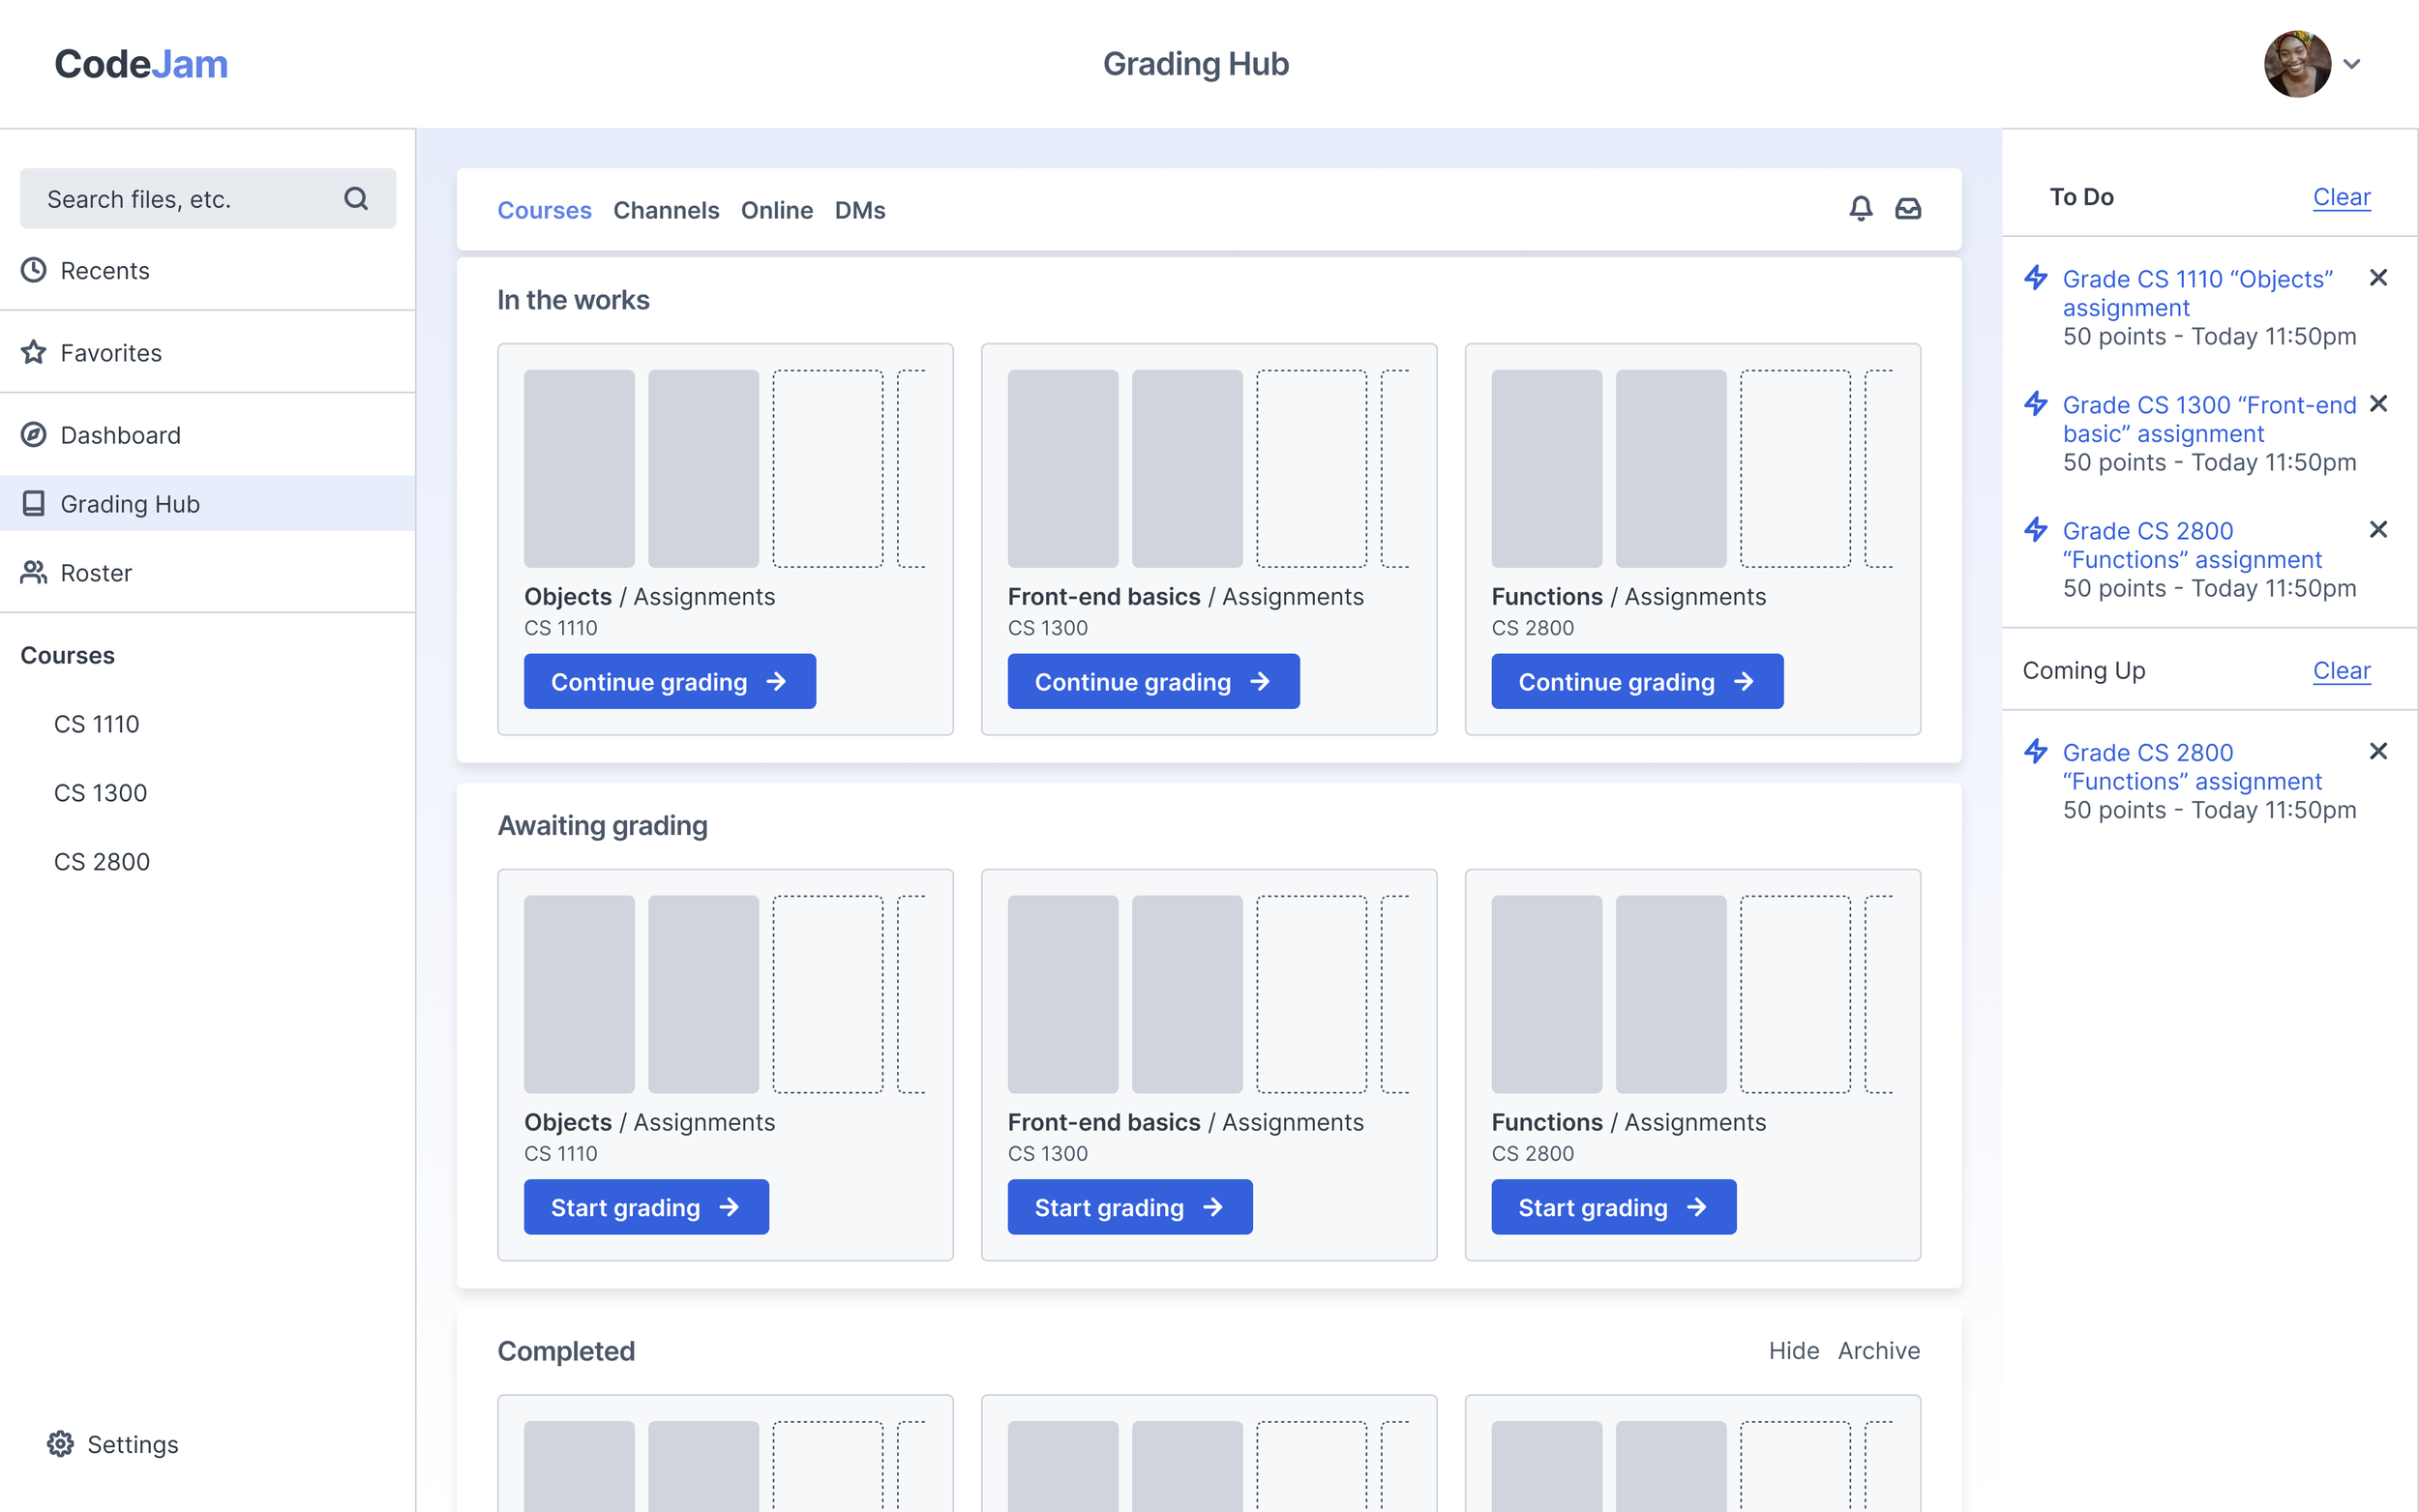Open first thumbnail of Awaiting grading Front-end basics
Screen dimensions: 2419x1512
click(1063, 994)
